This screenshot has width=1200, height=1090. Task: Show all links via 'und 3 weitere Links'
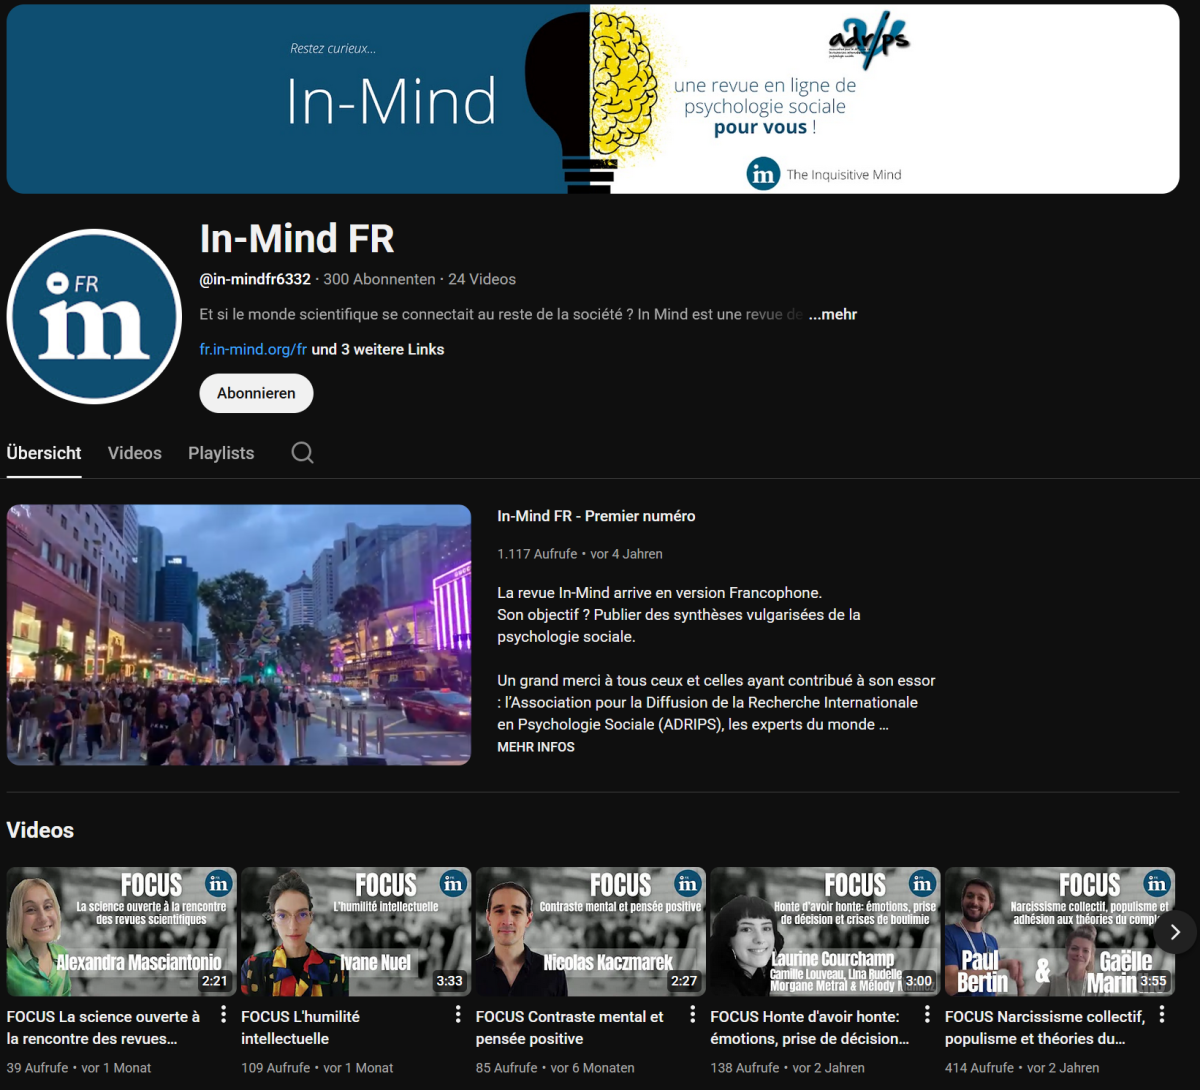pos(378,349)
